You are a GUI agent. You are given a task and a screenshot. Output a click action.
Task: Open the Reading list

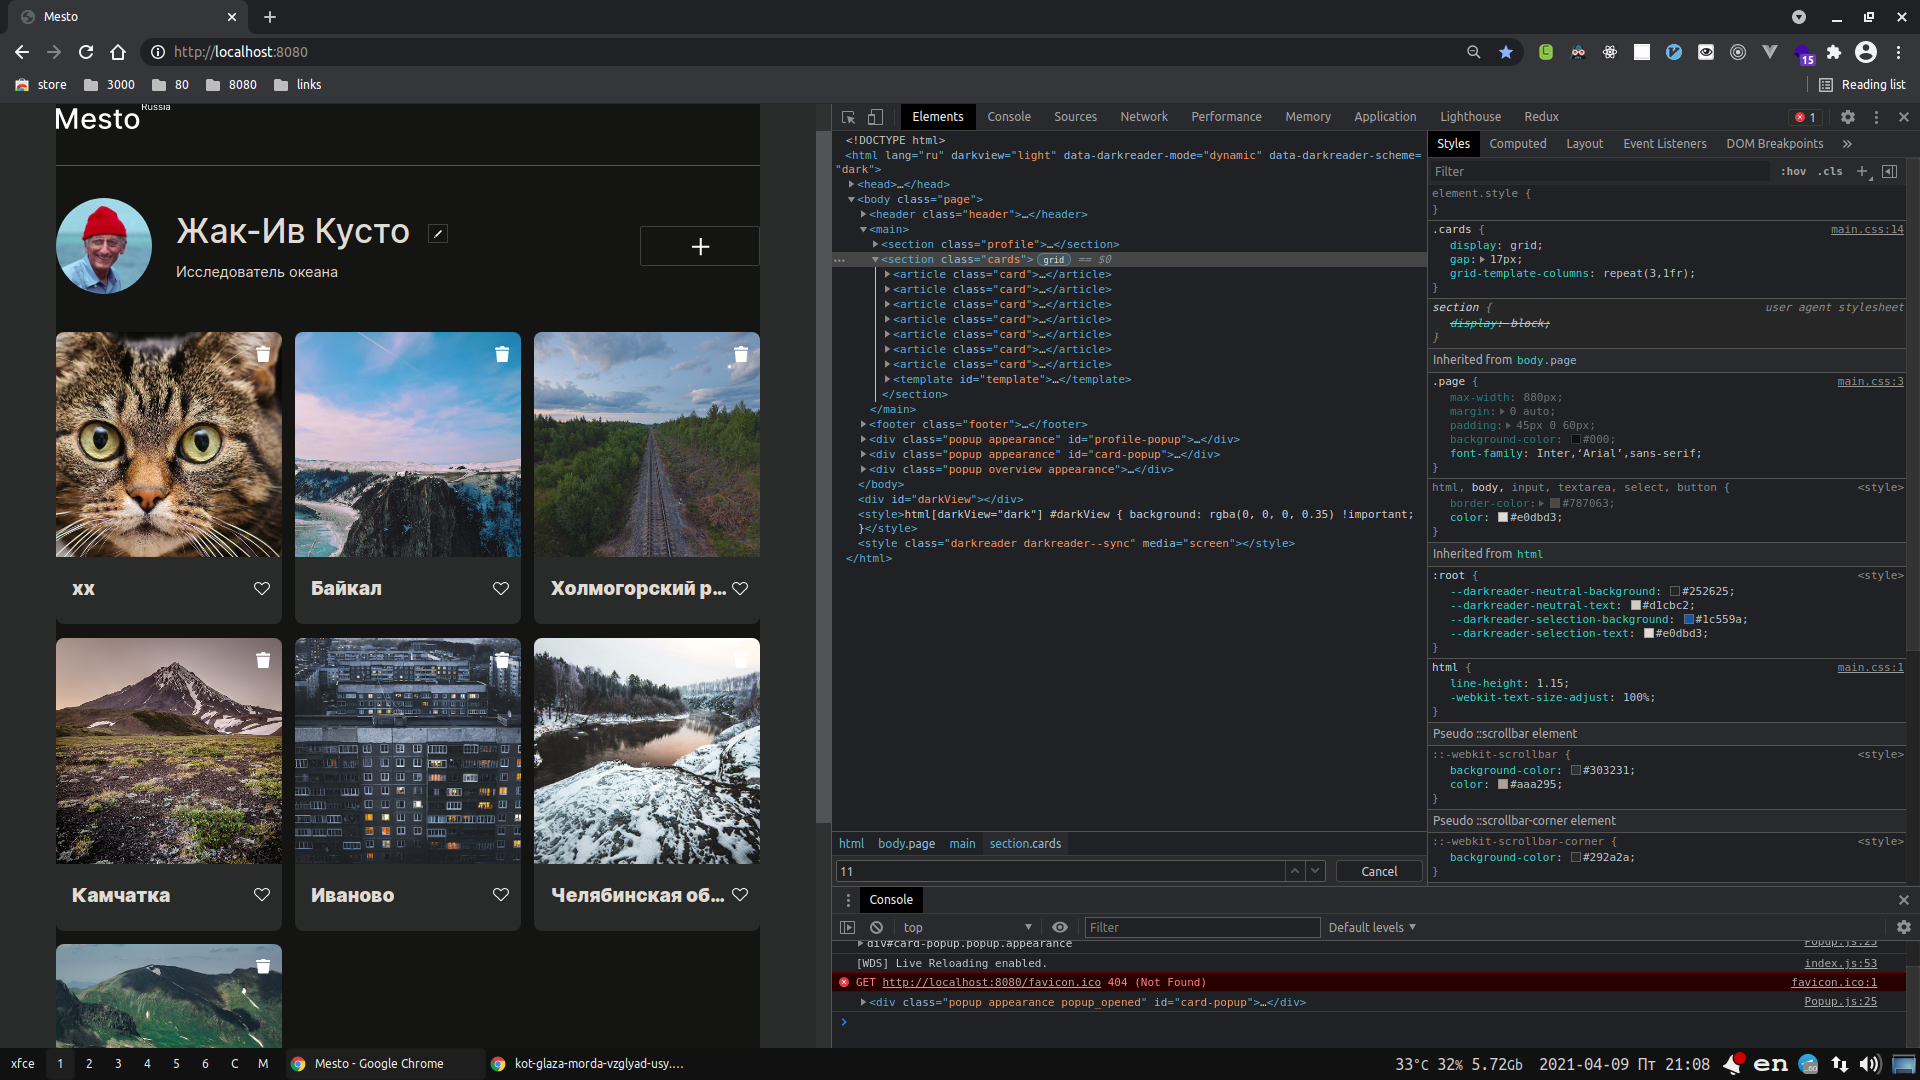pos(1862,85)
